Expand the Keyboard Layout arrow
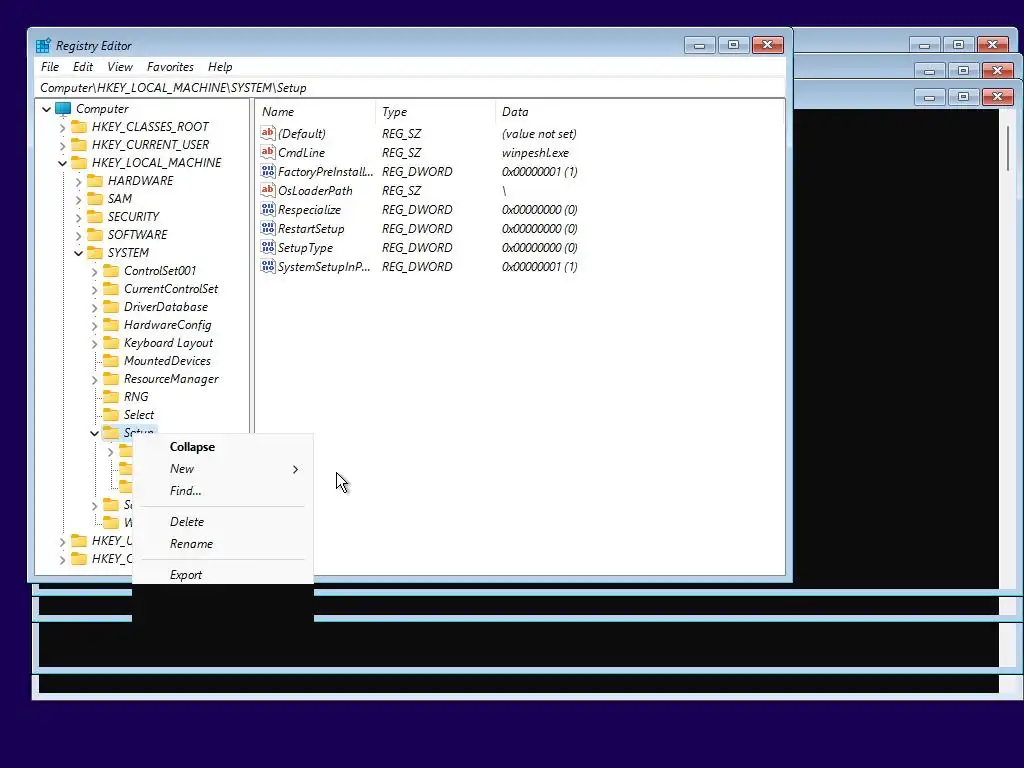 tap(95, 344)
